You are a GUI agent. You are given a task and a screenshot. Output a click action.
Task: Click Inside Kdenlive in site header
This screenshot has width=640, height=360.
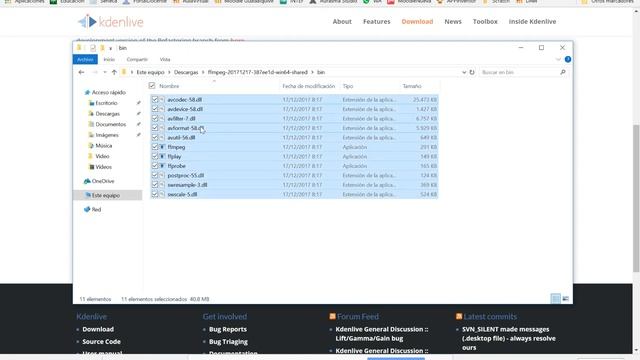pyautogui.click(x=532, y=22)
